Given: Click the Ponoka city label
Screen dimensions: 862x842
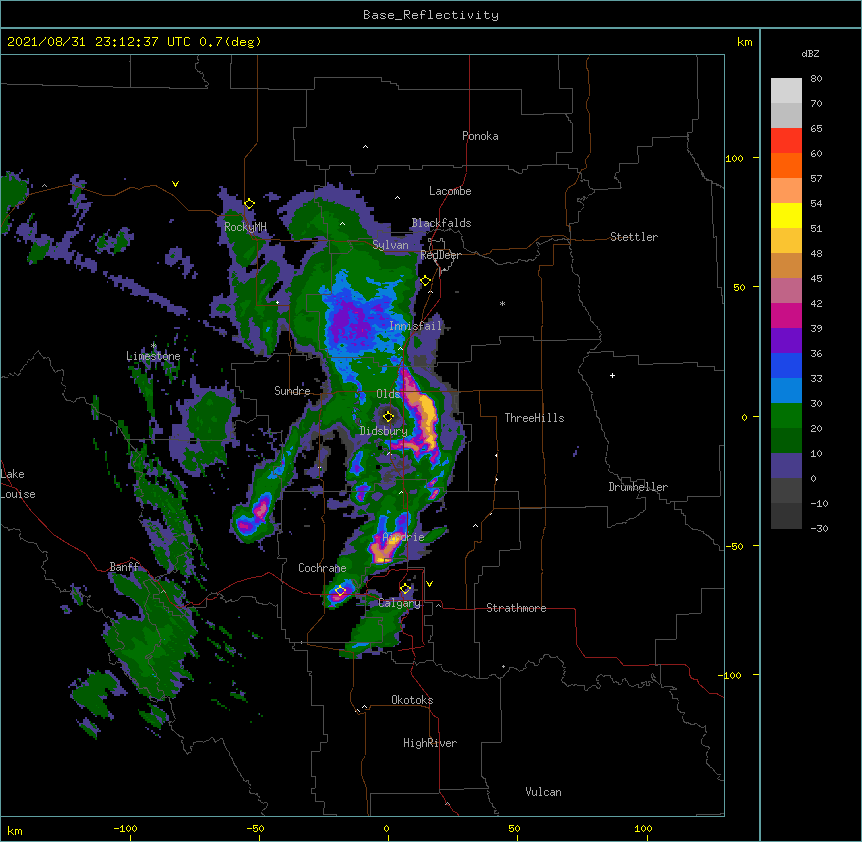Looking at the screenshot, I should (x=480, y=136).
